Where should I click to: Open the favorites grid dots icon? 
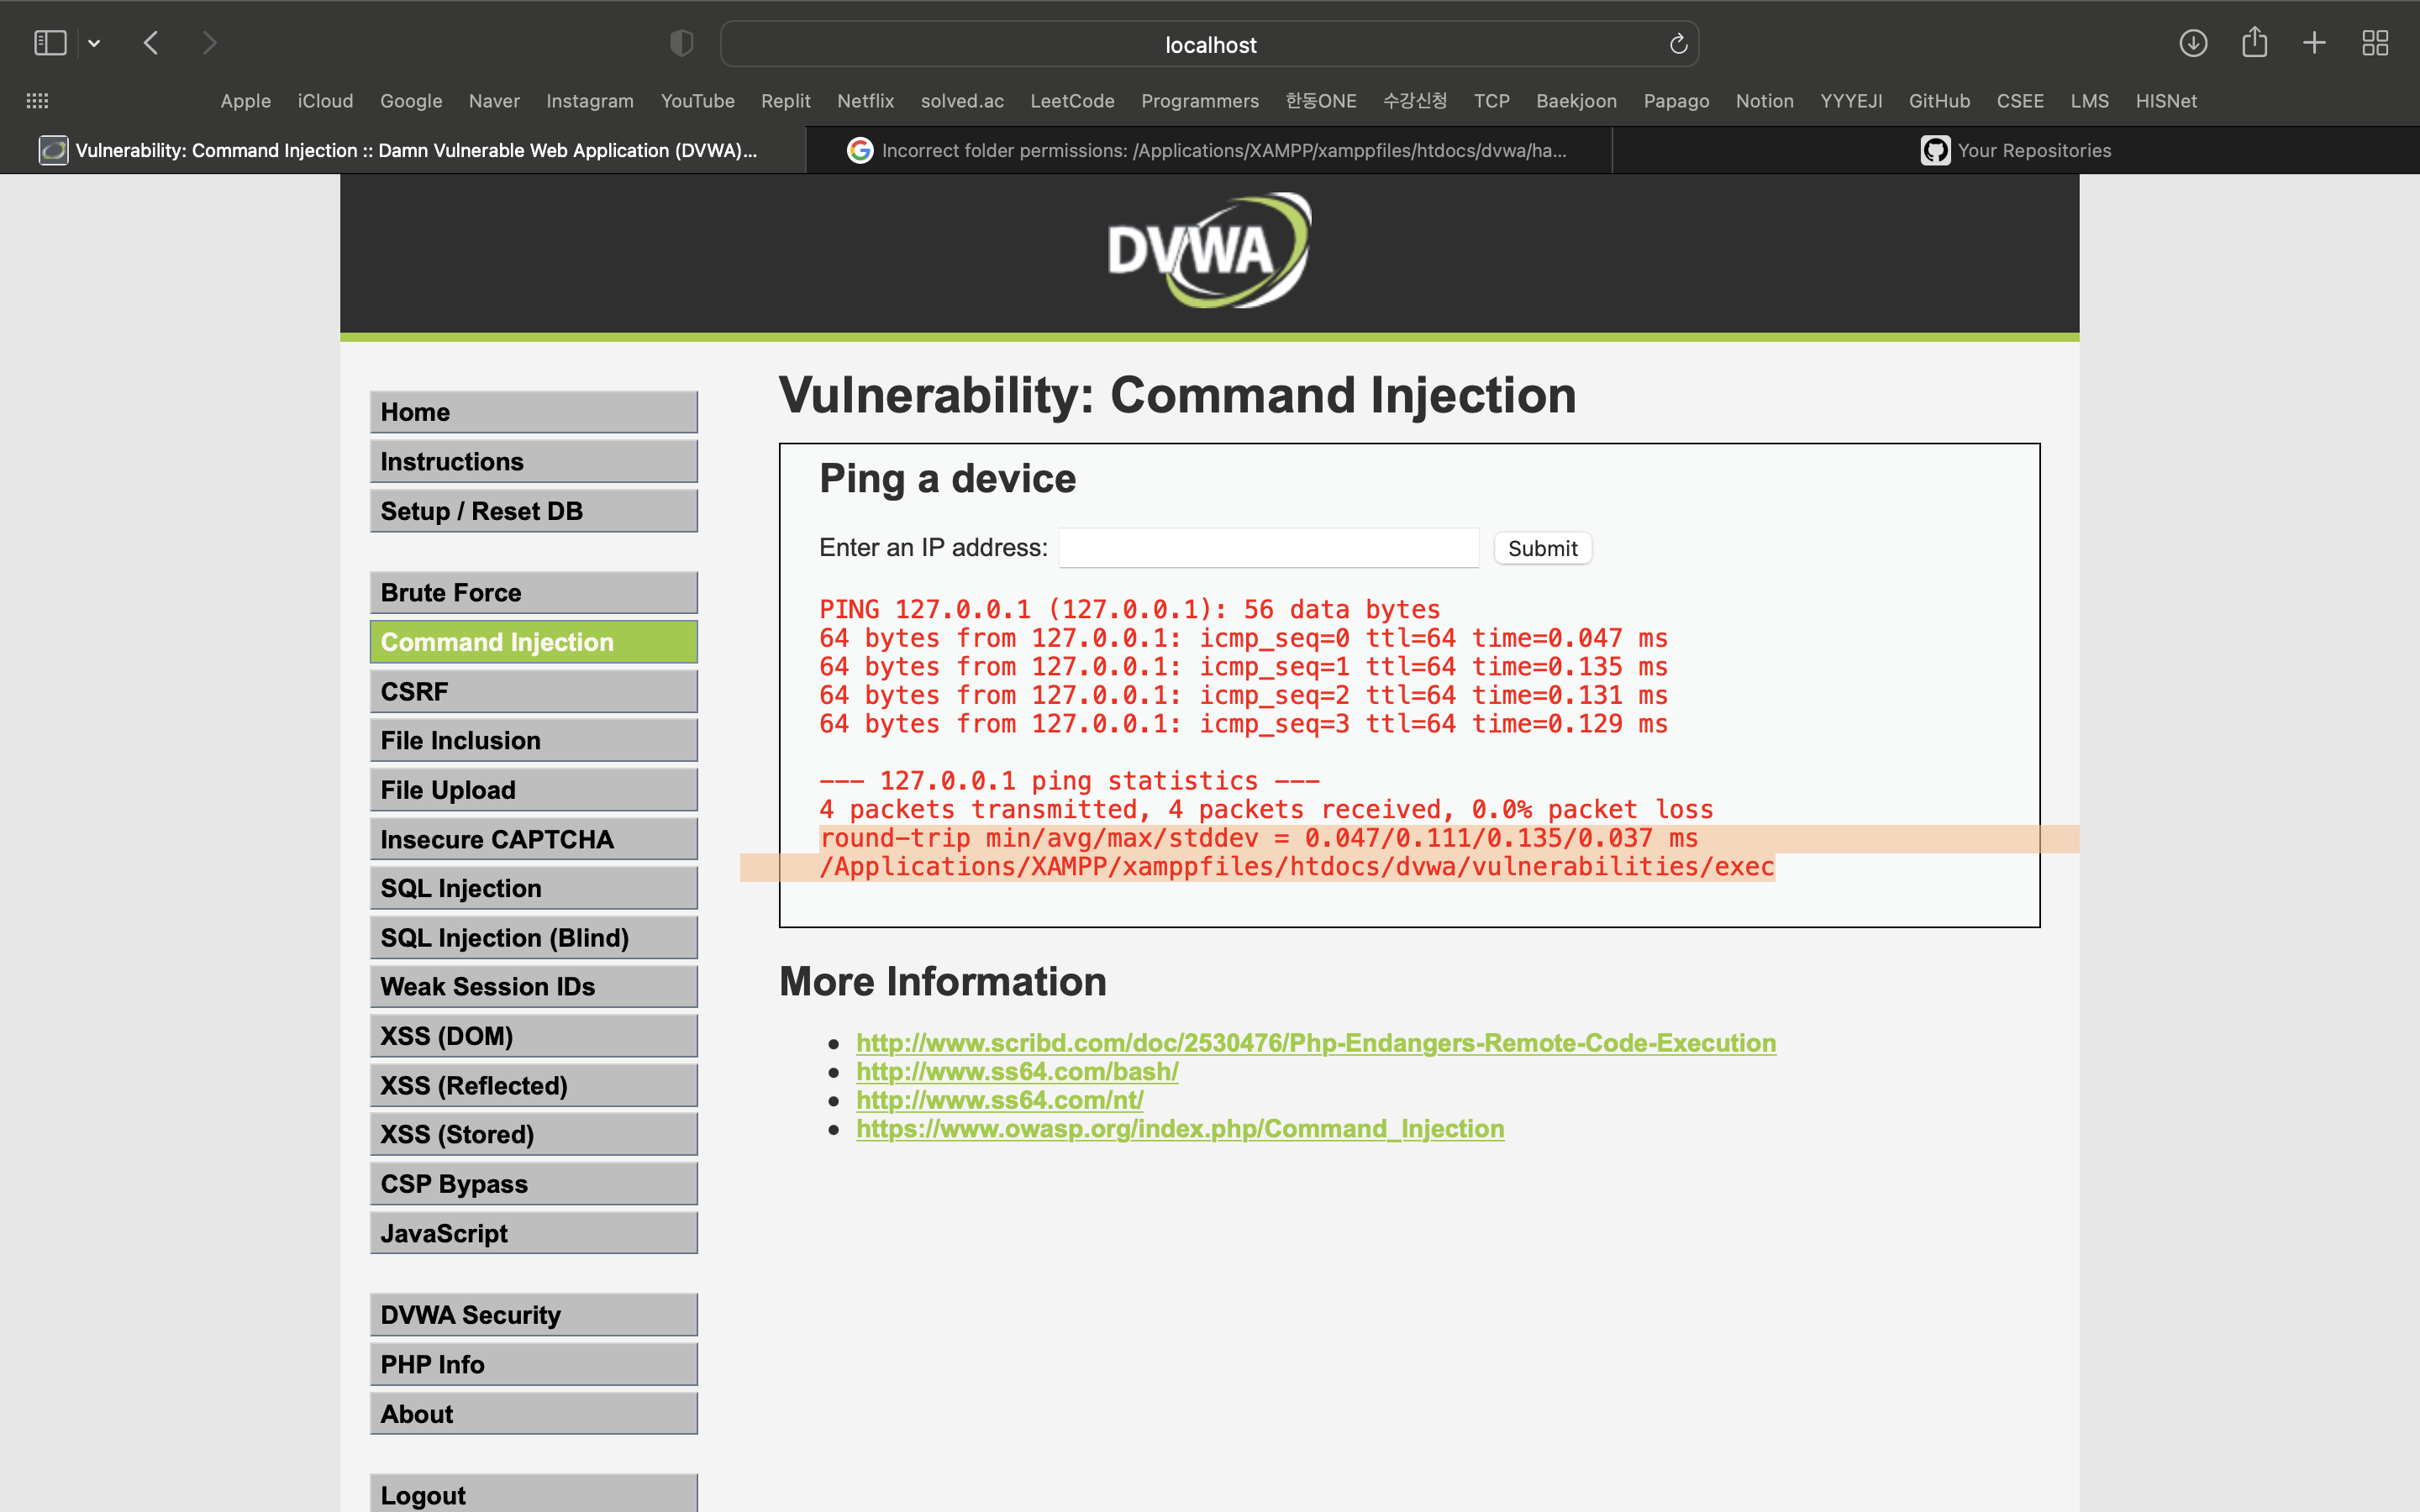(37, 101)
